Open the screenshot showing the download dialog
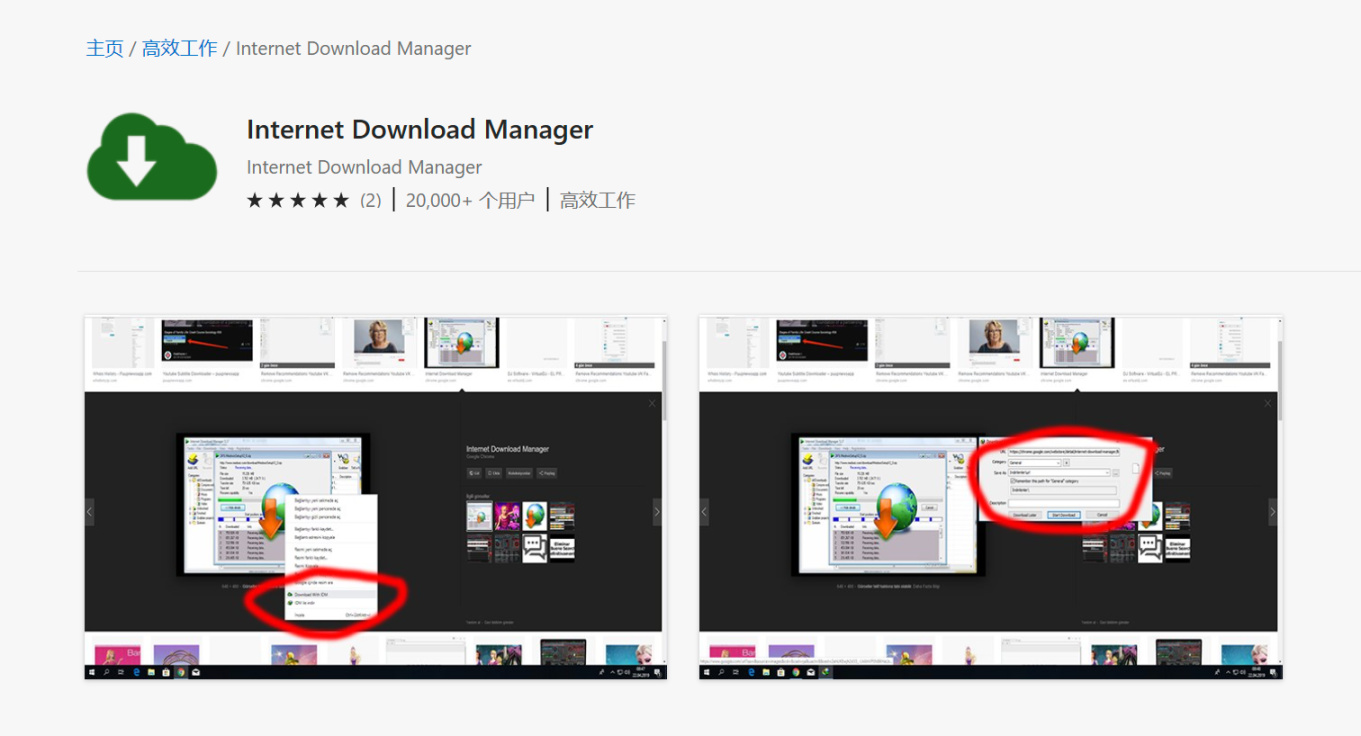The height and width of the screenshot is (736, 1361). [x=990, y=498]
